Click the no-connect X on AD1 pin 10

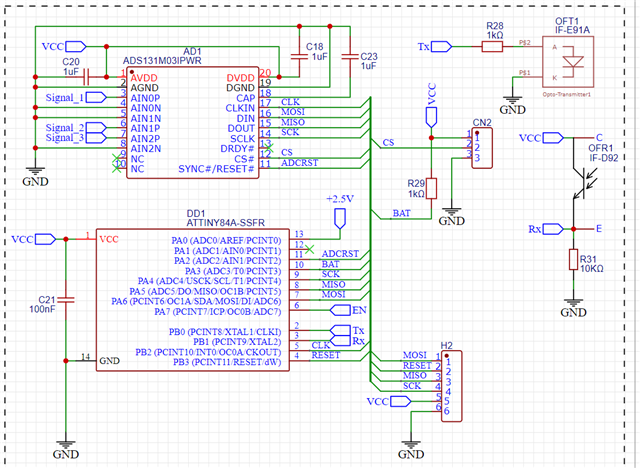click(x=116, y=168)
